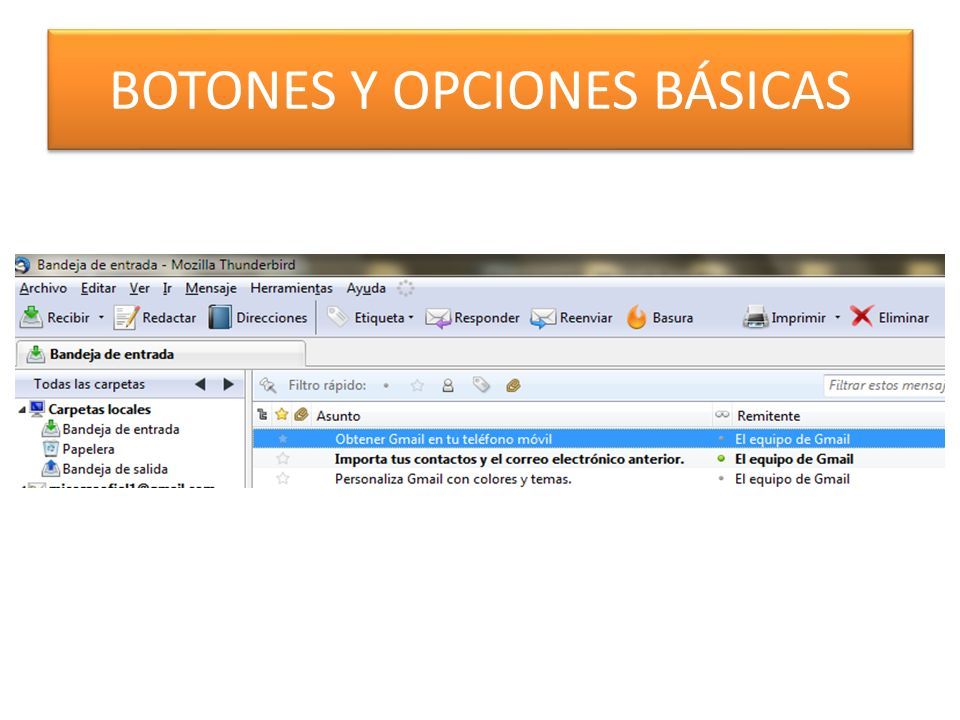Open the Papelera folder

click(79, 449)
